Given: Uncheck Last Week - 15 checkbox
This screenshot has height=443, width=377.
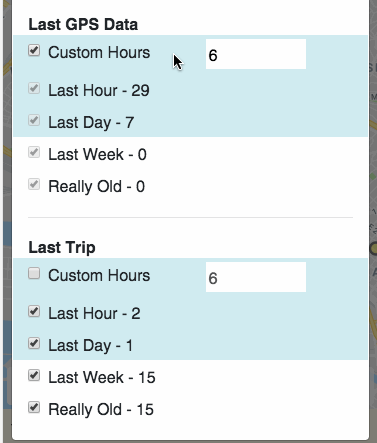Looking at the screenshot, I should point(34,375).
